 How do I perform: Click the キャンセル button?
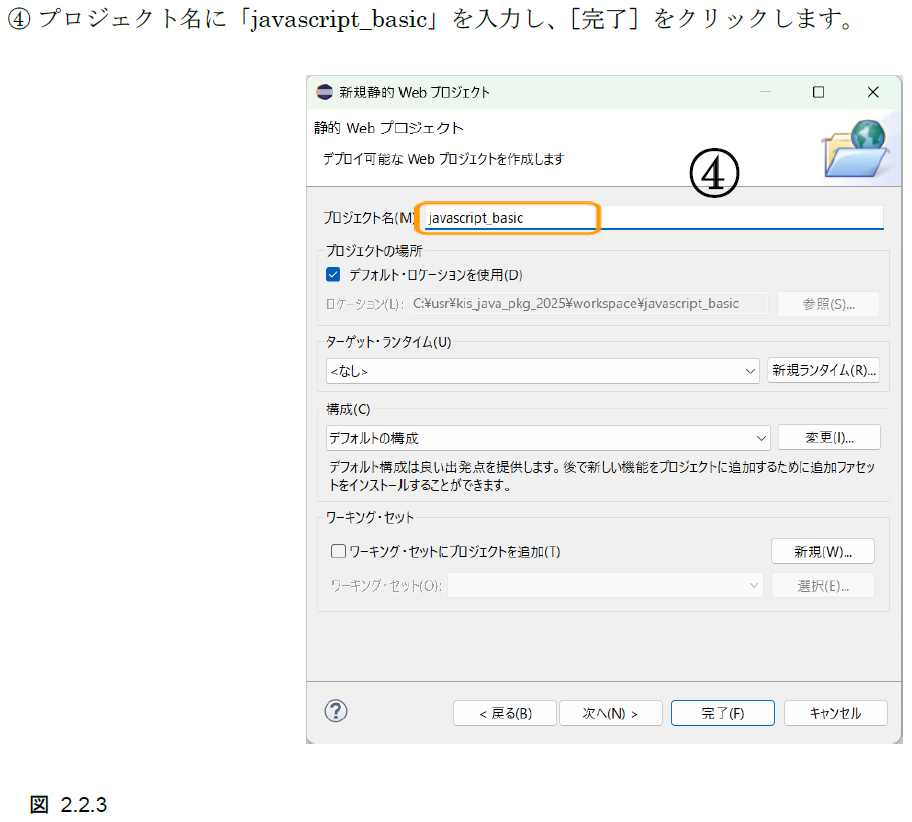pos(835,713)
